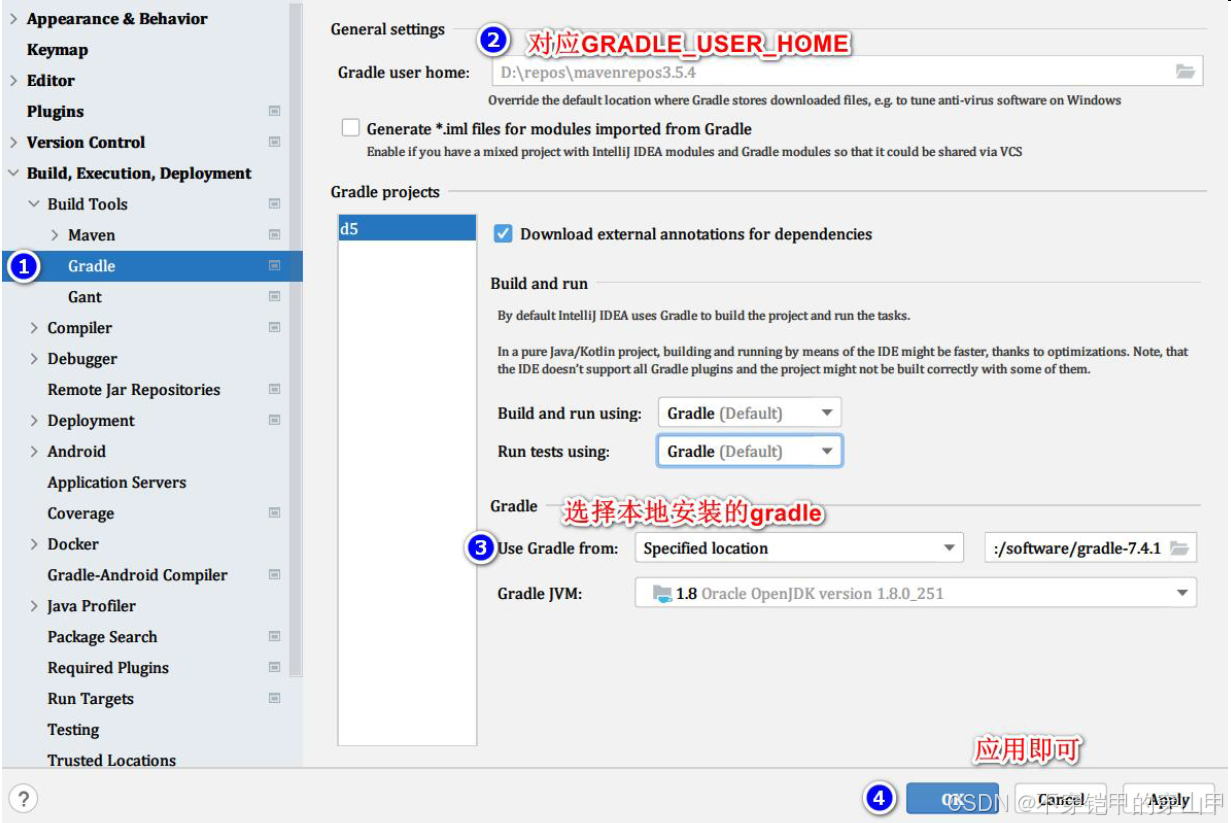This screenshot has width=1231, height=823.
Task: Click the JDK folder icon in Gradle JVM
Action: 662,594
